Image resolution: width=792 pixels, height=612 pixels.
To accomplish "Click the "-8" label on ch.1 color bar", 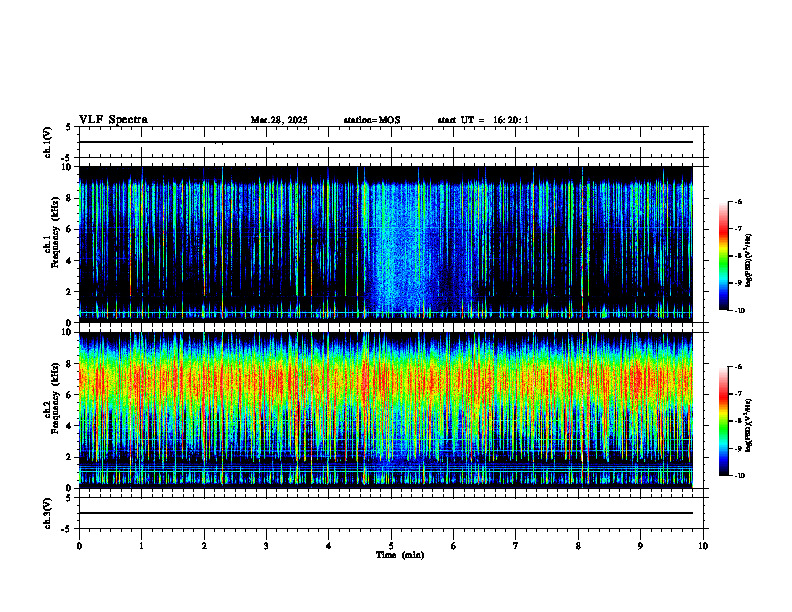I will [x=738, y=256].
